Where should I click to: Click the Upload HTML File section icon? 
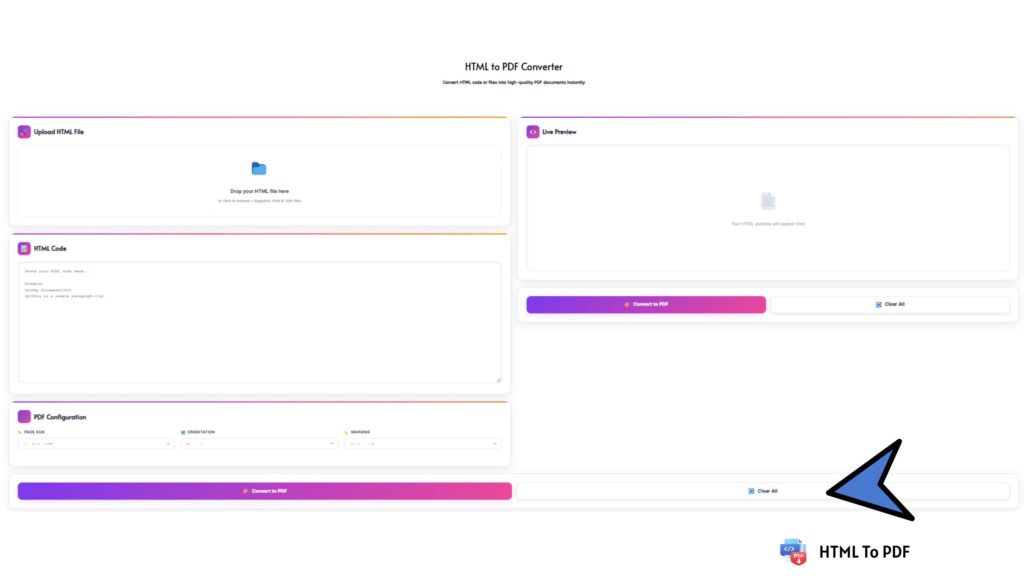24,131
